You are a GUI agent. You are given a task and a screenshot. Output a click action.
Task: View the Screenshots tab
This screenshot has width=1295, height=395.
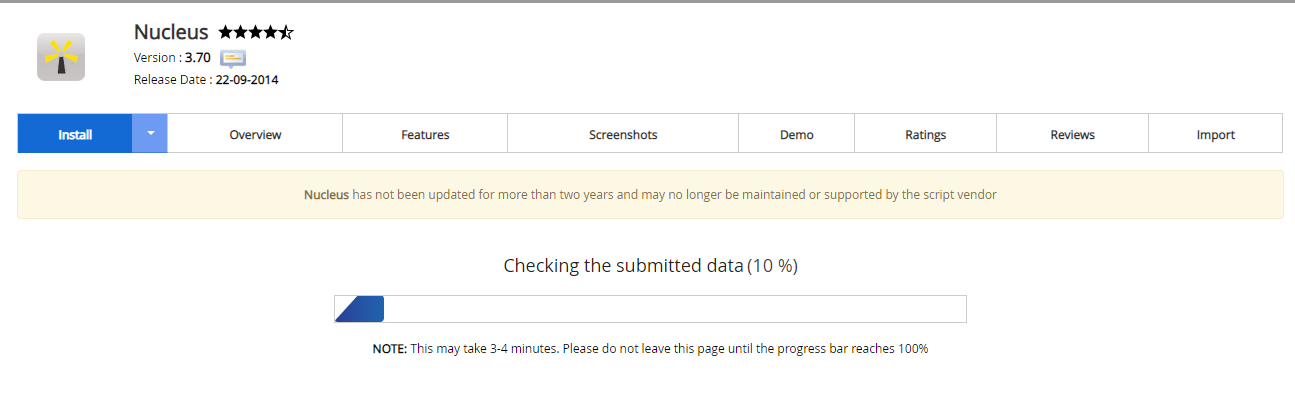(x=623, y=134)
